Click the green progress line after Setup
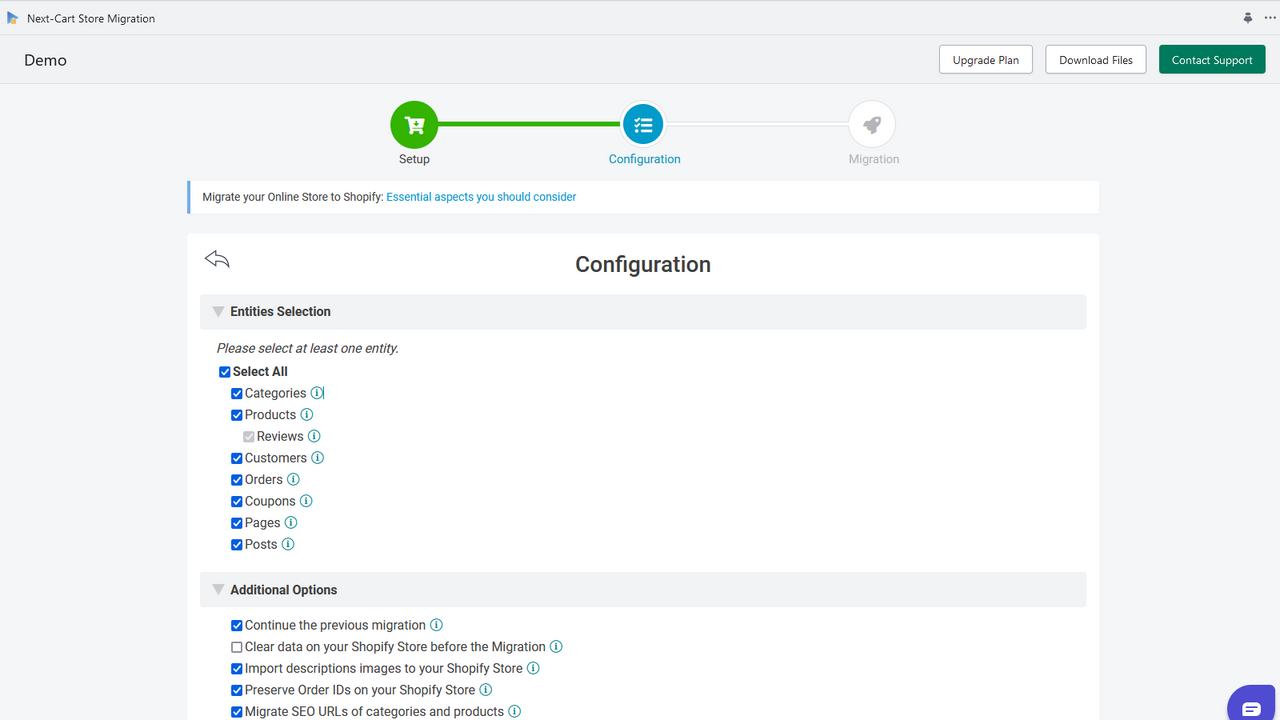Viewport: 1280px width, 720px height. point(528,124)
